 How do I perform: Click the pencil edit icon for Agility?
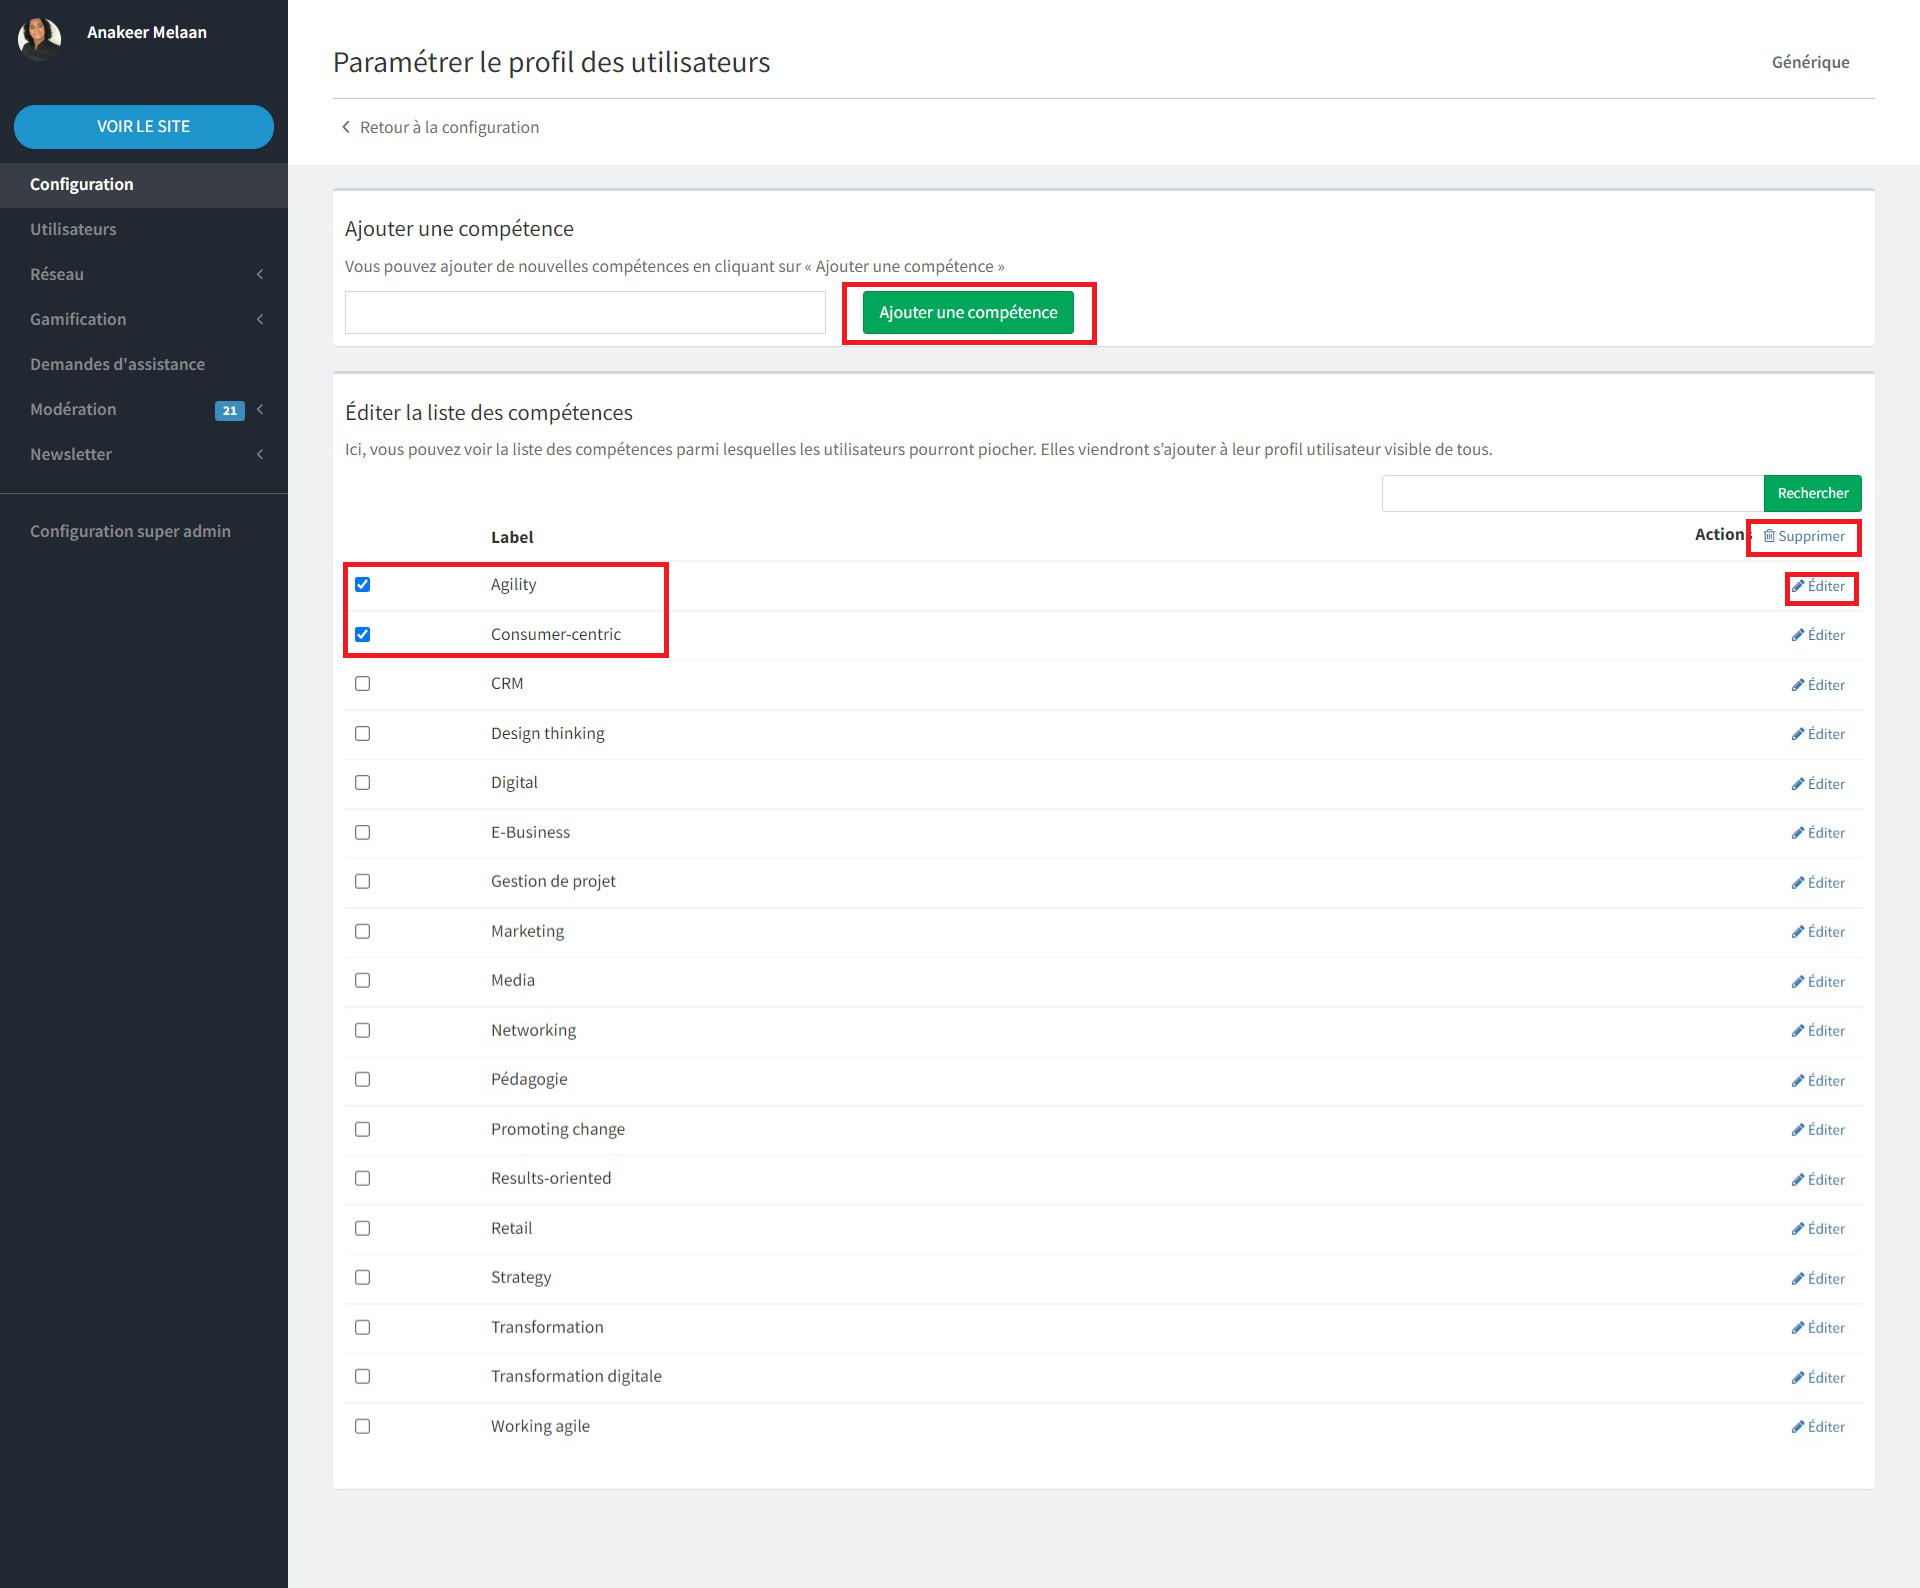pos(1798,586)
